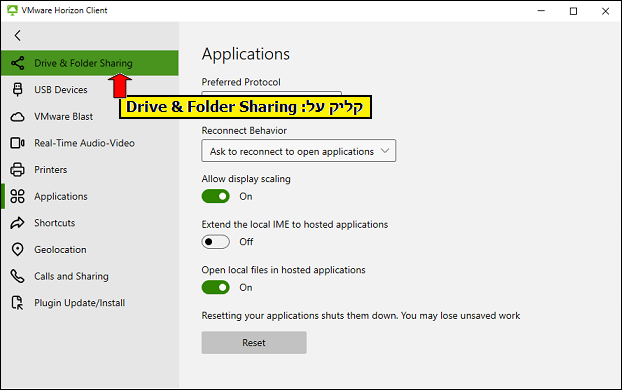Click the USB Devices plug icon
Viewport: 623px width, 392px height.
(17, 90)
